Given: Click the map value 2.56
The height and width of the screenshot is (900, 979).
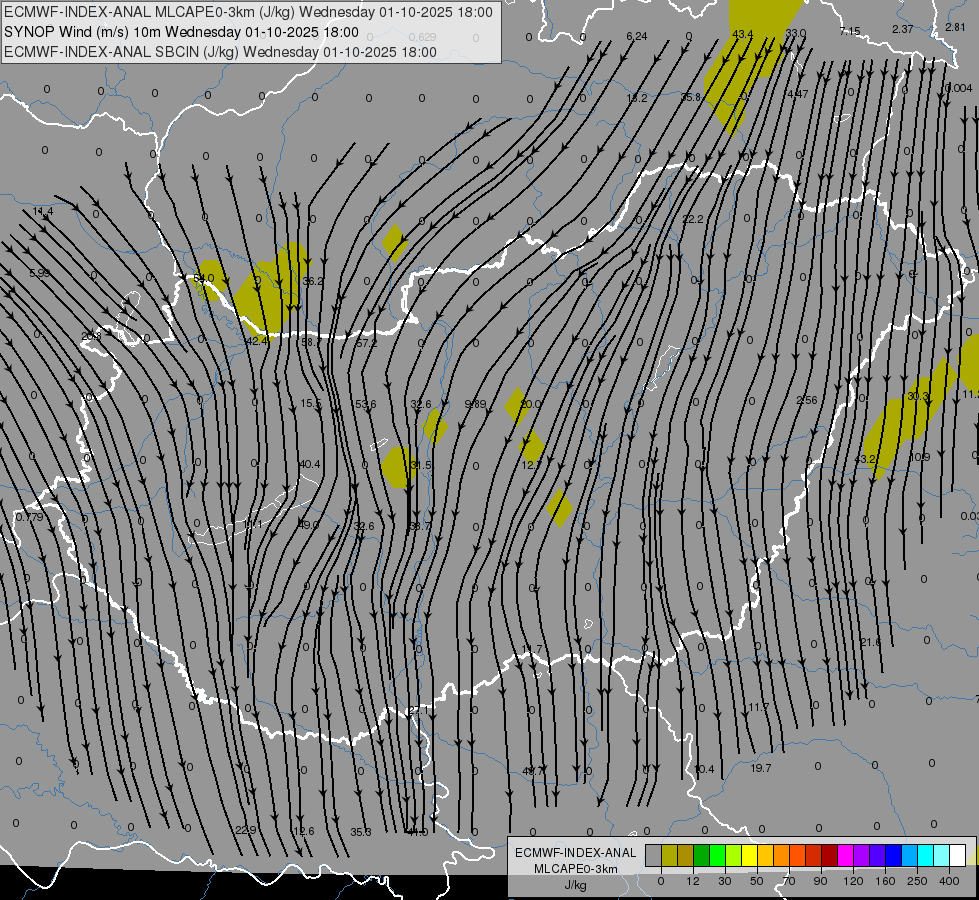Looking at the screenshot, I should (807, 400).
